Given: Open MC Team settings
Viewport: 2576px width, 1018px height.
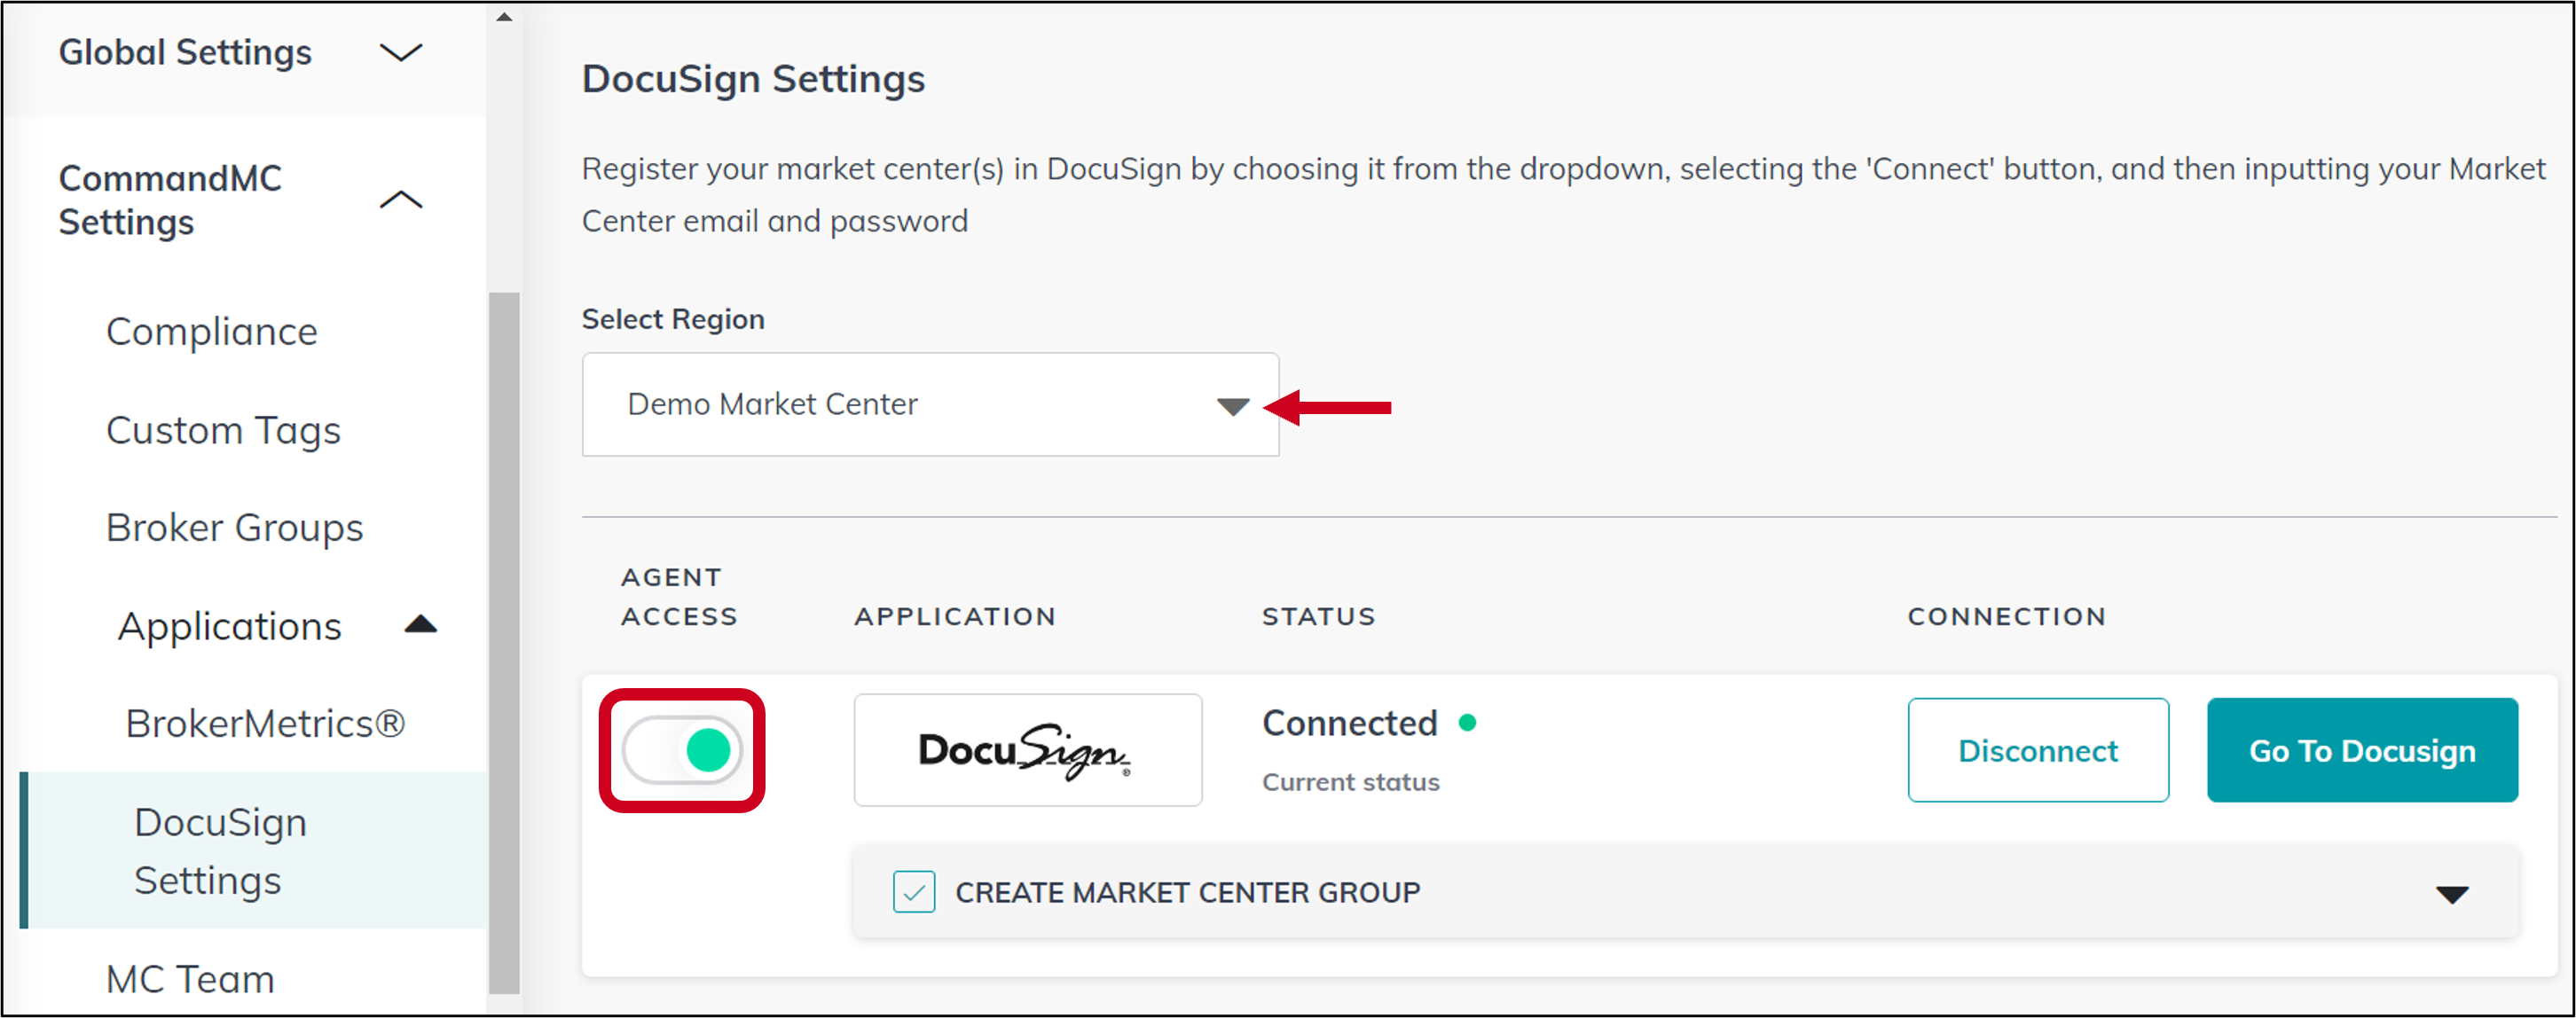Looking at the screenshot, I should pos(189,978).
